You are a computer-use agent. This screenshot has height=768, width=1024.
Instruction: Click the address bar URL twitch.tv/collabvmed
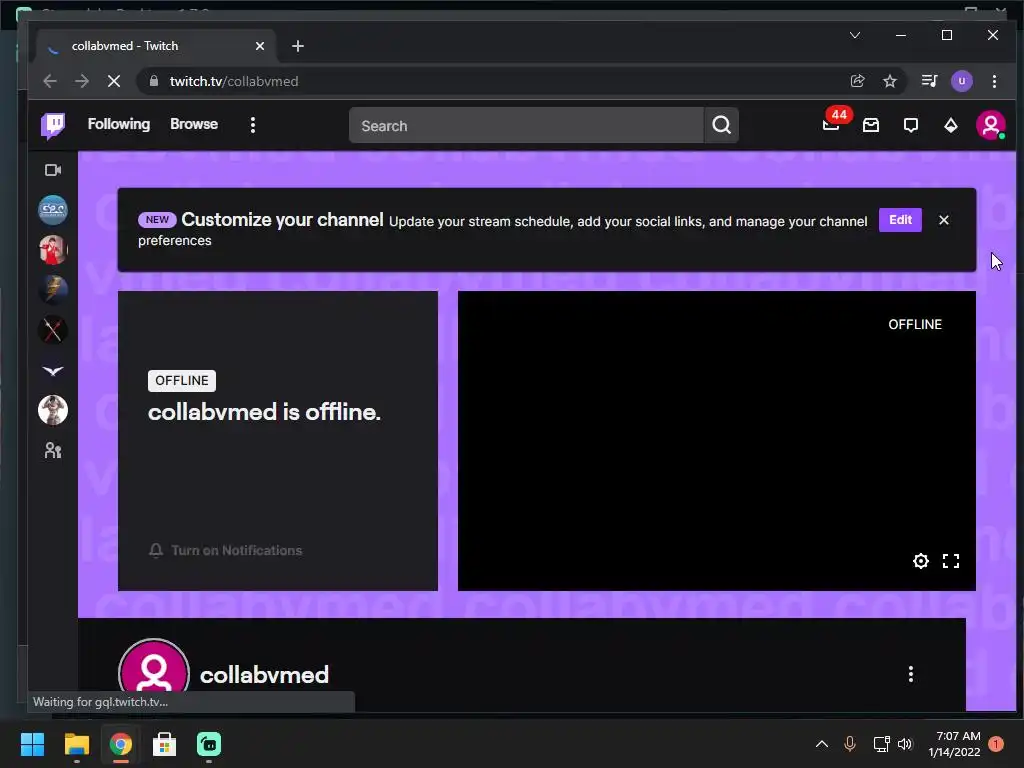(x=234, y=81)
